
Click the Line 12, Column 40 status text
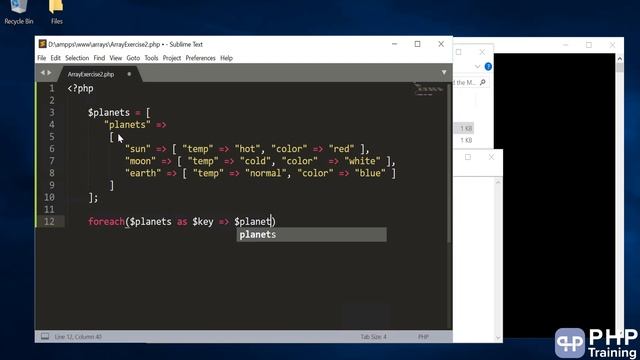(78, 337)
